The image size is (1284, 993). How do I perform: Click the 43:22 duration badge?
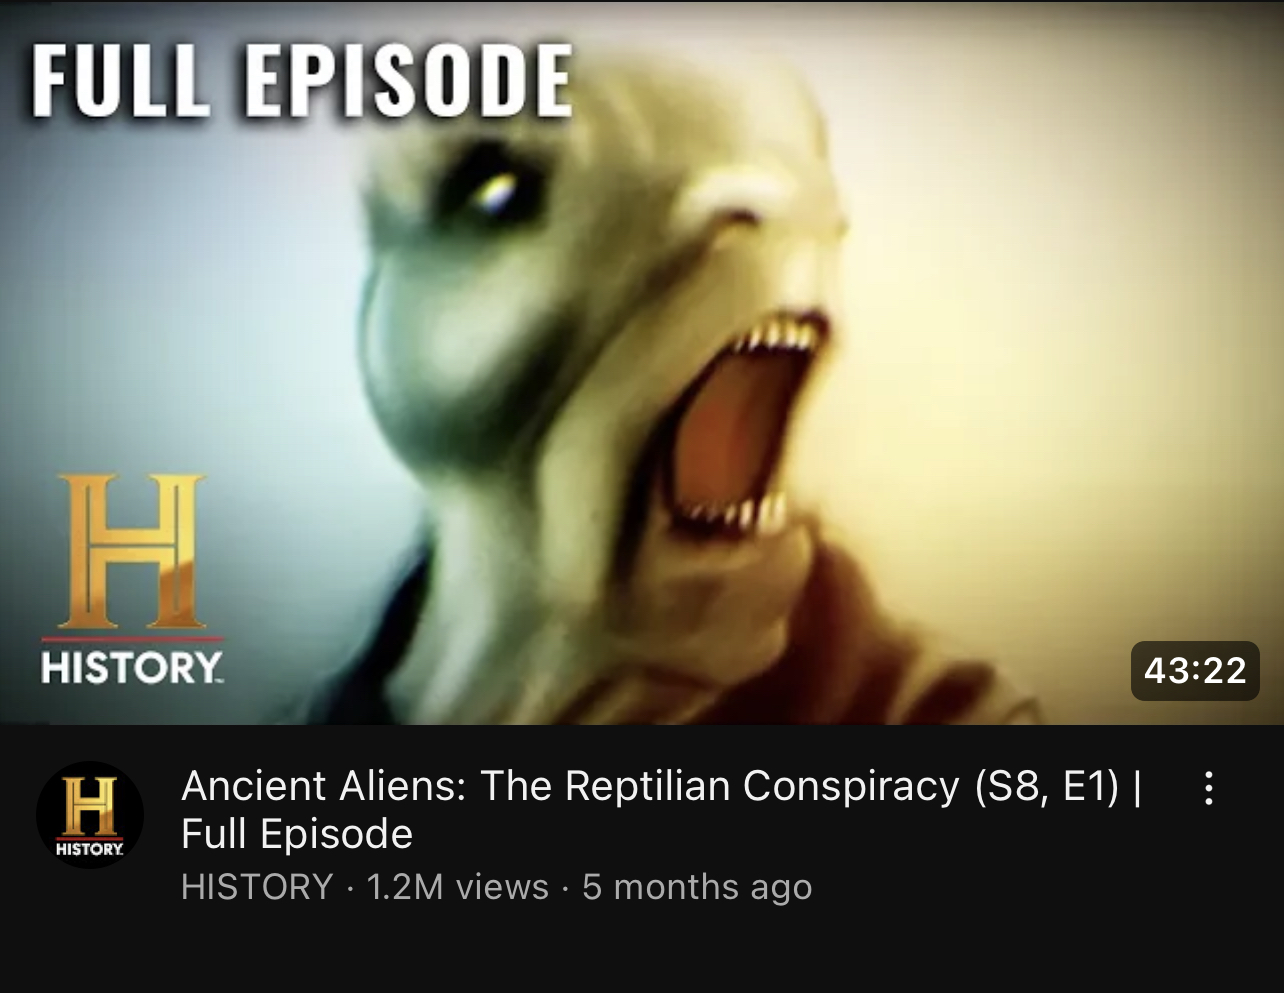[1195, 670]
